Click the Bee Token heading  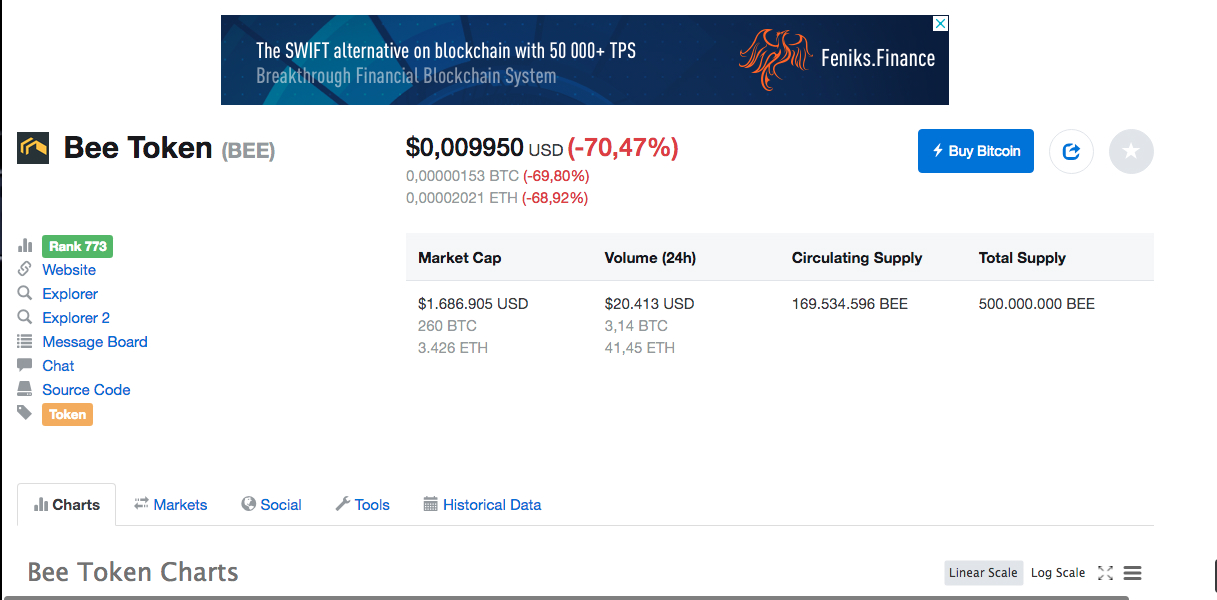click(138, 148)
